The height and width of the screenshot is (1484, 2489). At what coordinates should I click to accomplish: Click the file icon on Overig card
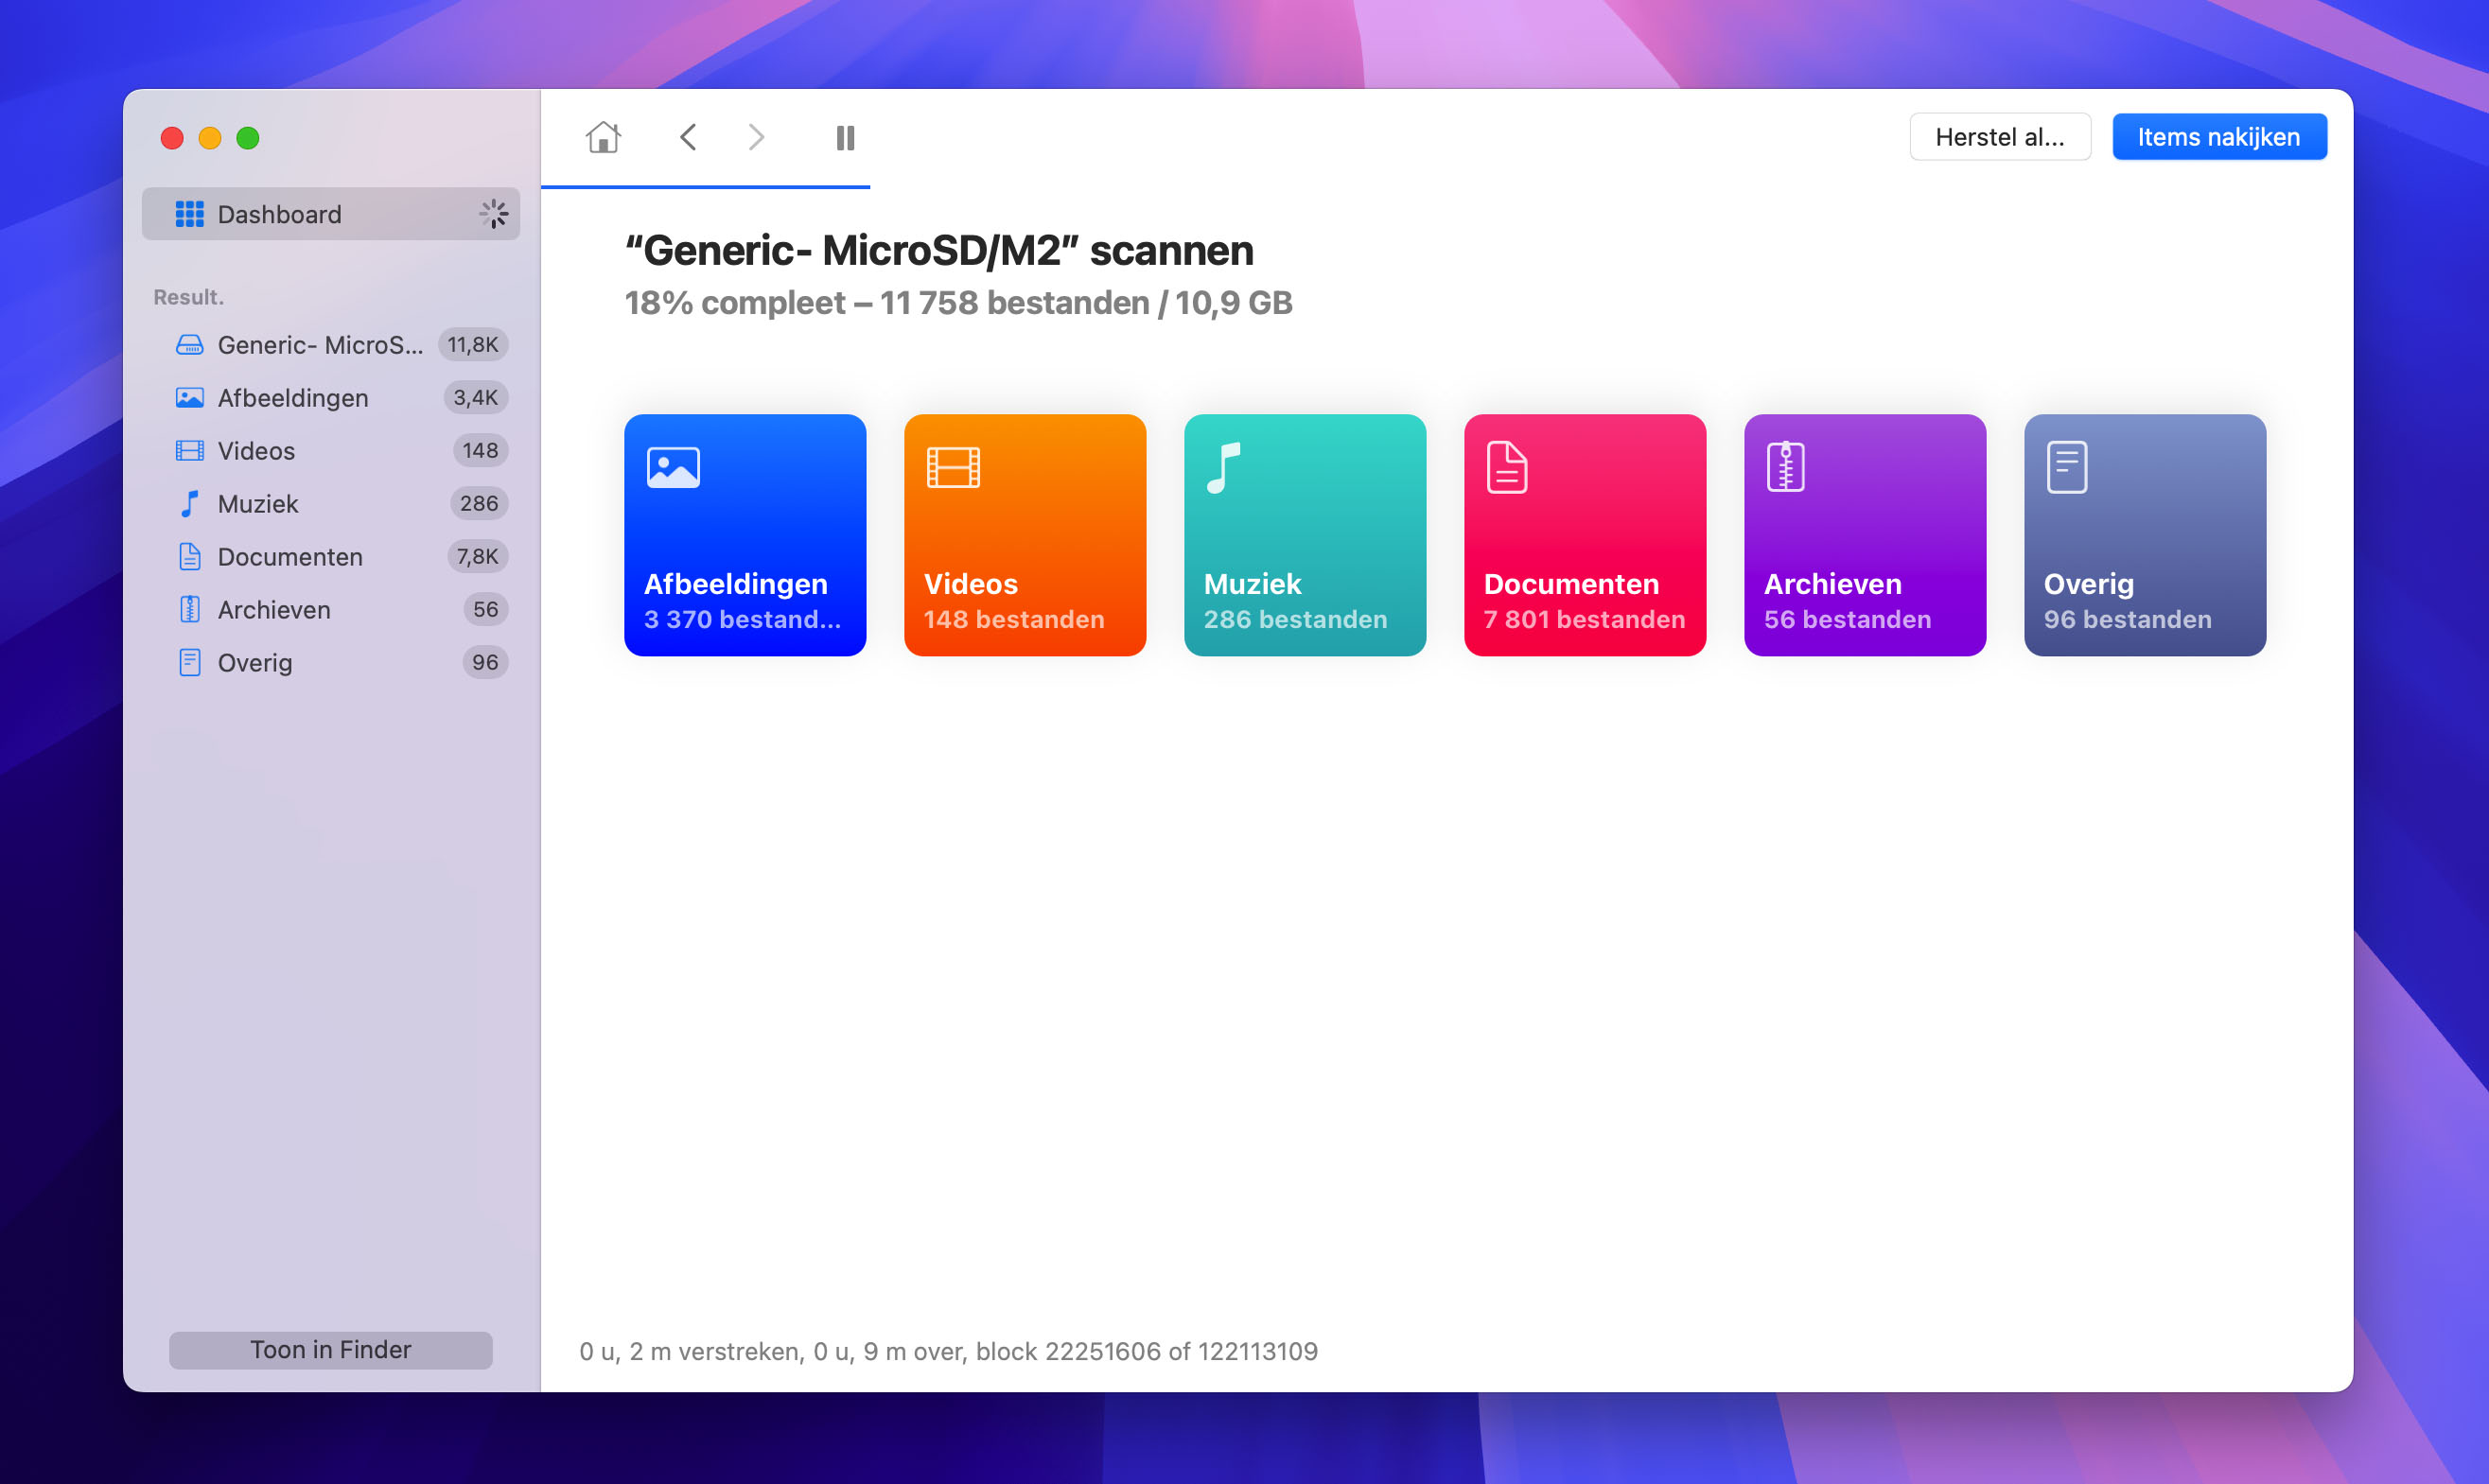[x=2067, y=467]
